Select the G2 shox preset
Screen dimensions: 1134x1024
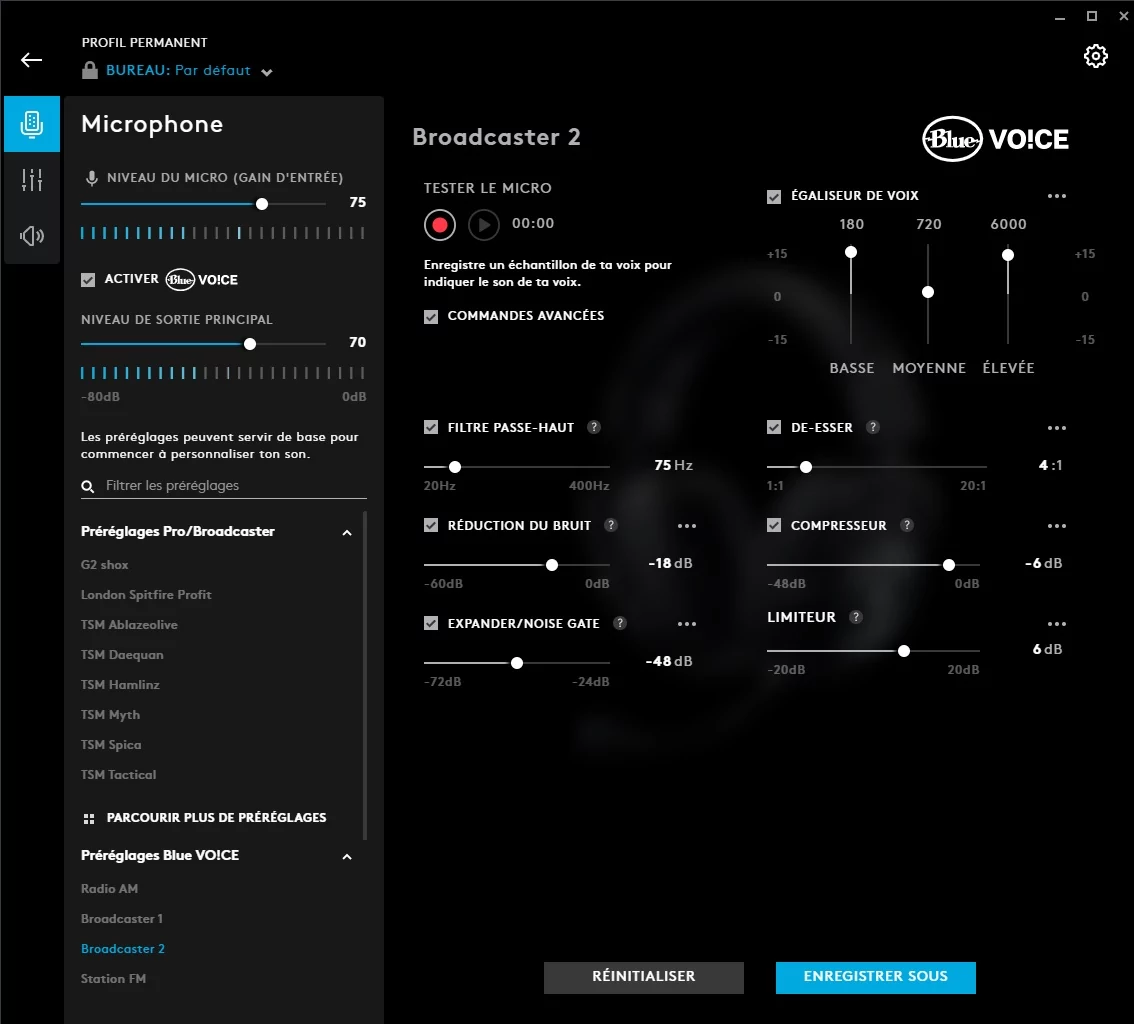click(x=105, y=565)
